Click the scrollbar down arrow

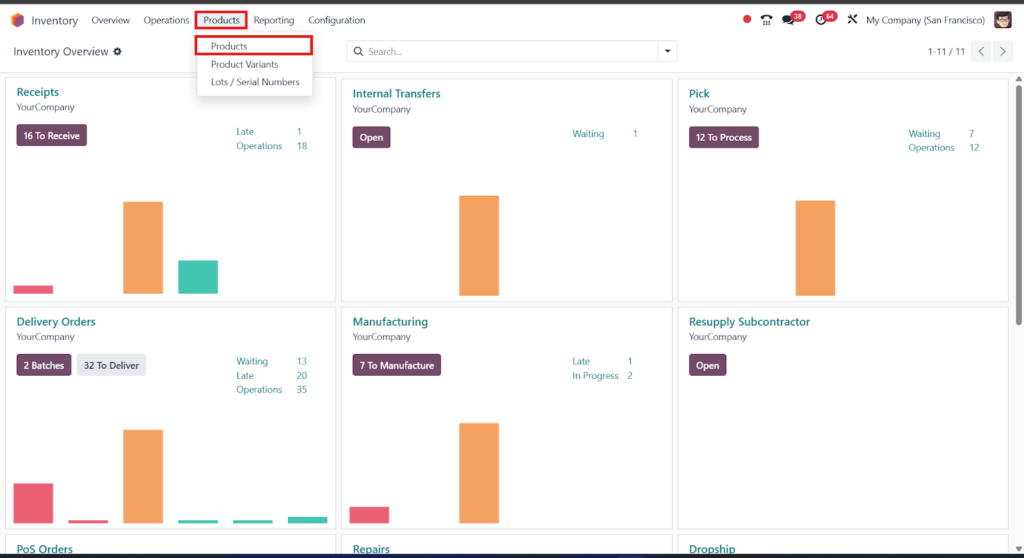tap(1018, 550)
